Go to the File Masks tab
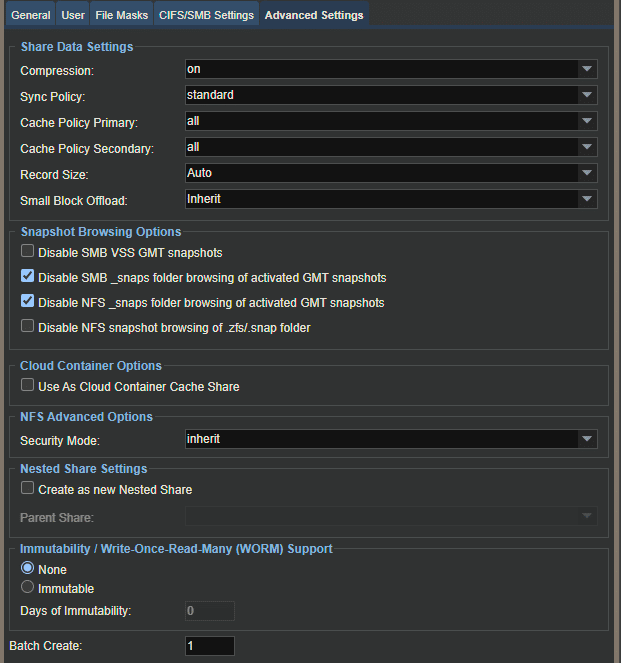Viewport: 621px width, 663px height. pos(121,15)
